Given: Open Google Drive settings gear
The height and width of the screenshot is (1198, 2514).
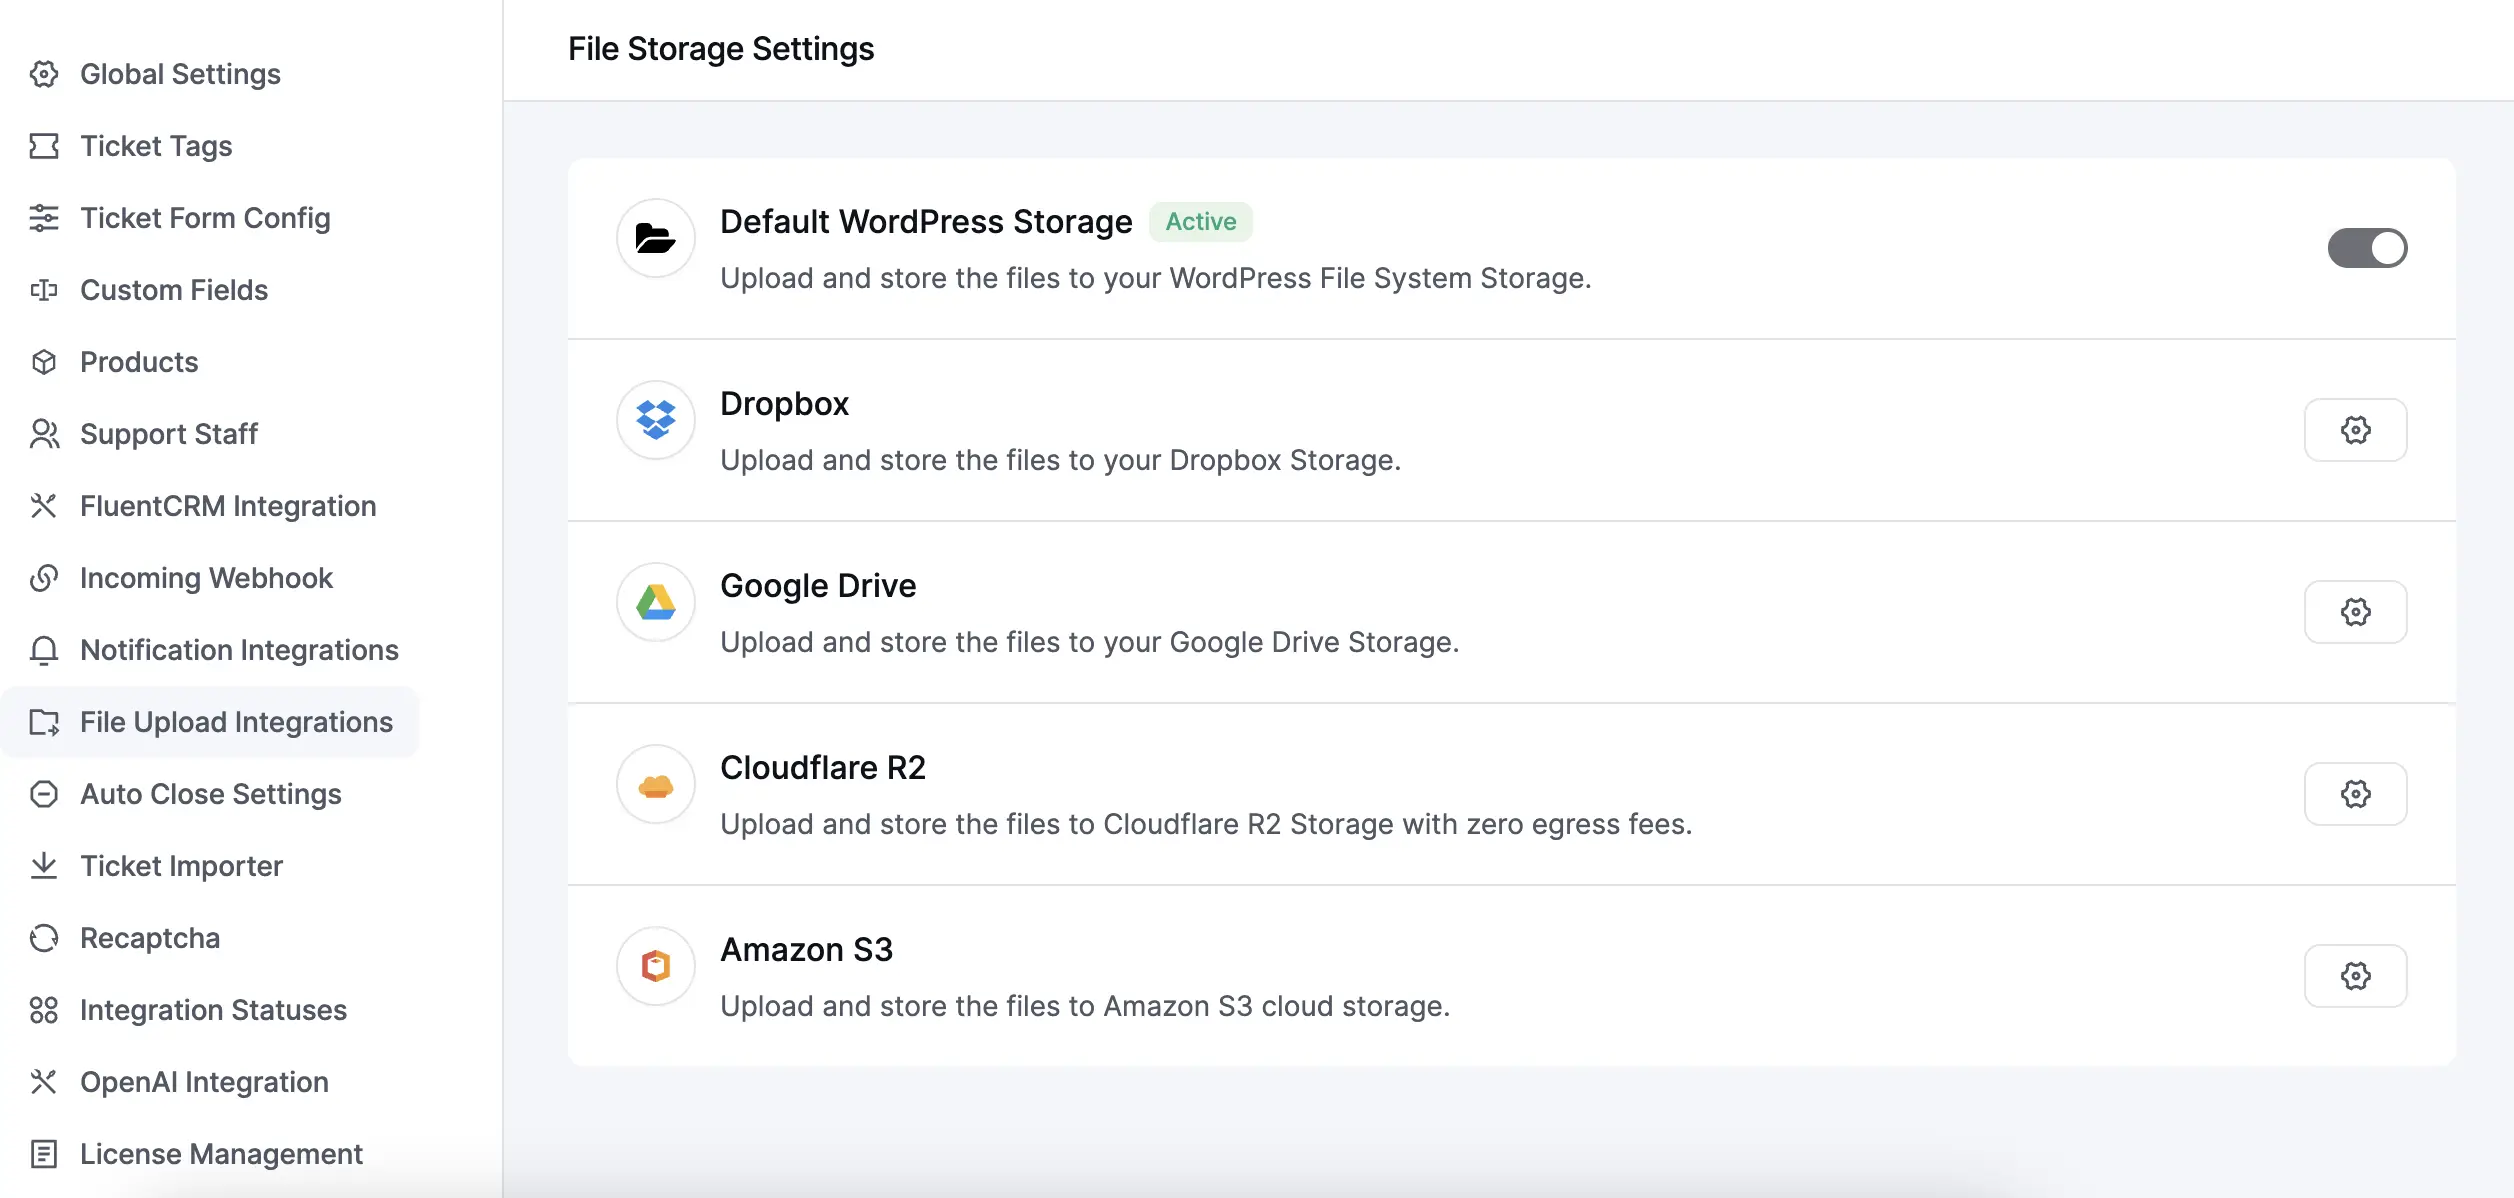Looking at the screenshot, I should (2356, 611).
